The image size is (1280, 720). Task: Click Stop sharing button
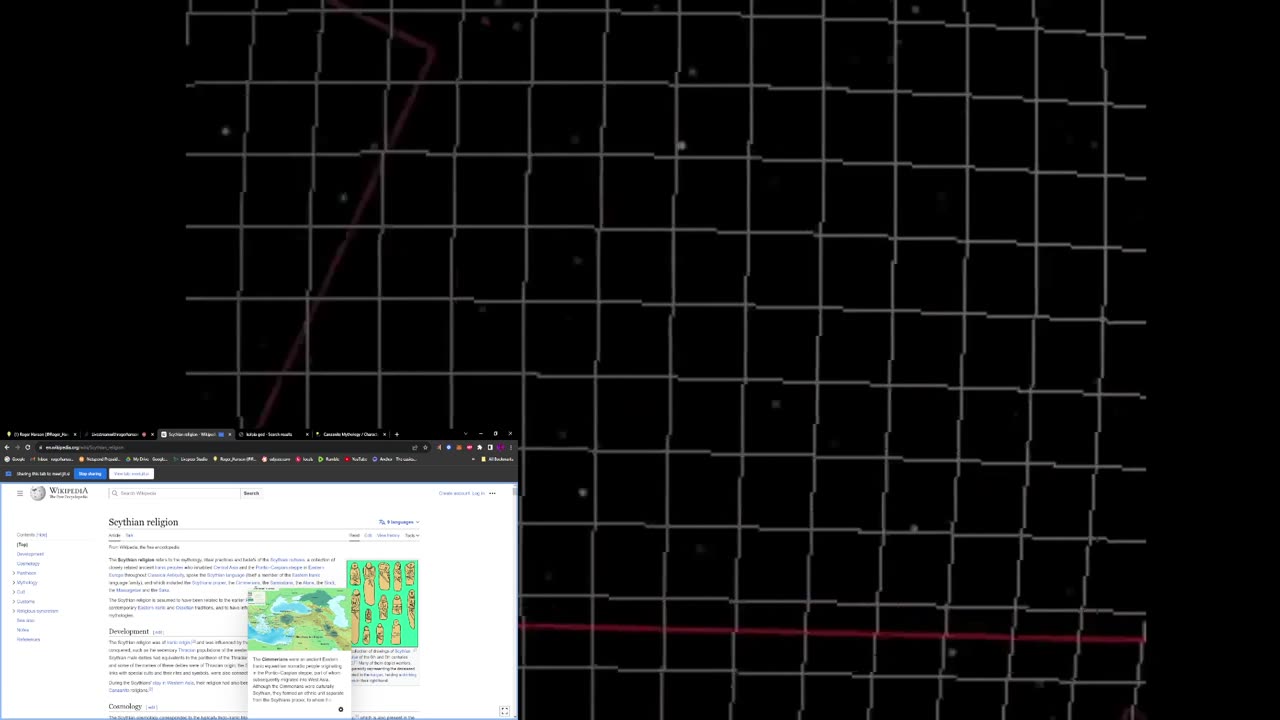[90, 474]
